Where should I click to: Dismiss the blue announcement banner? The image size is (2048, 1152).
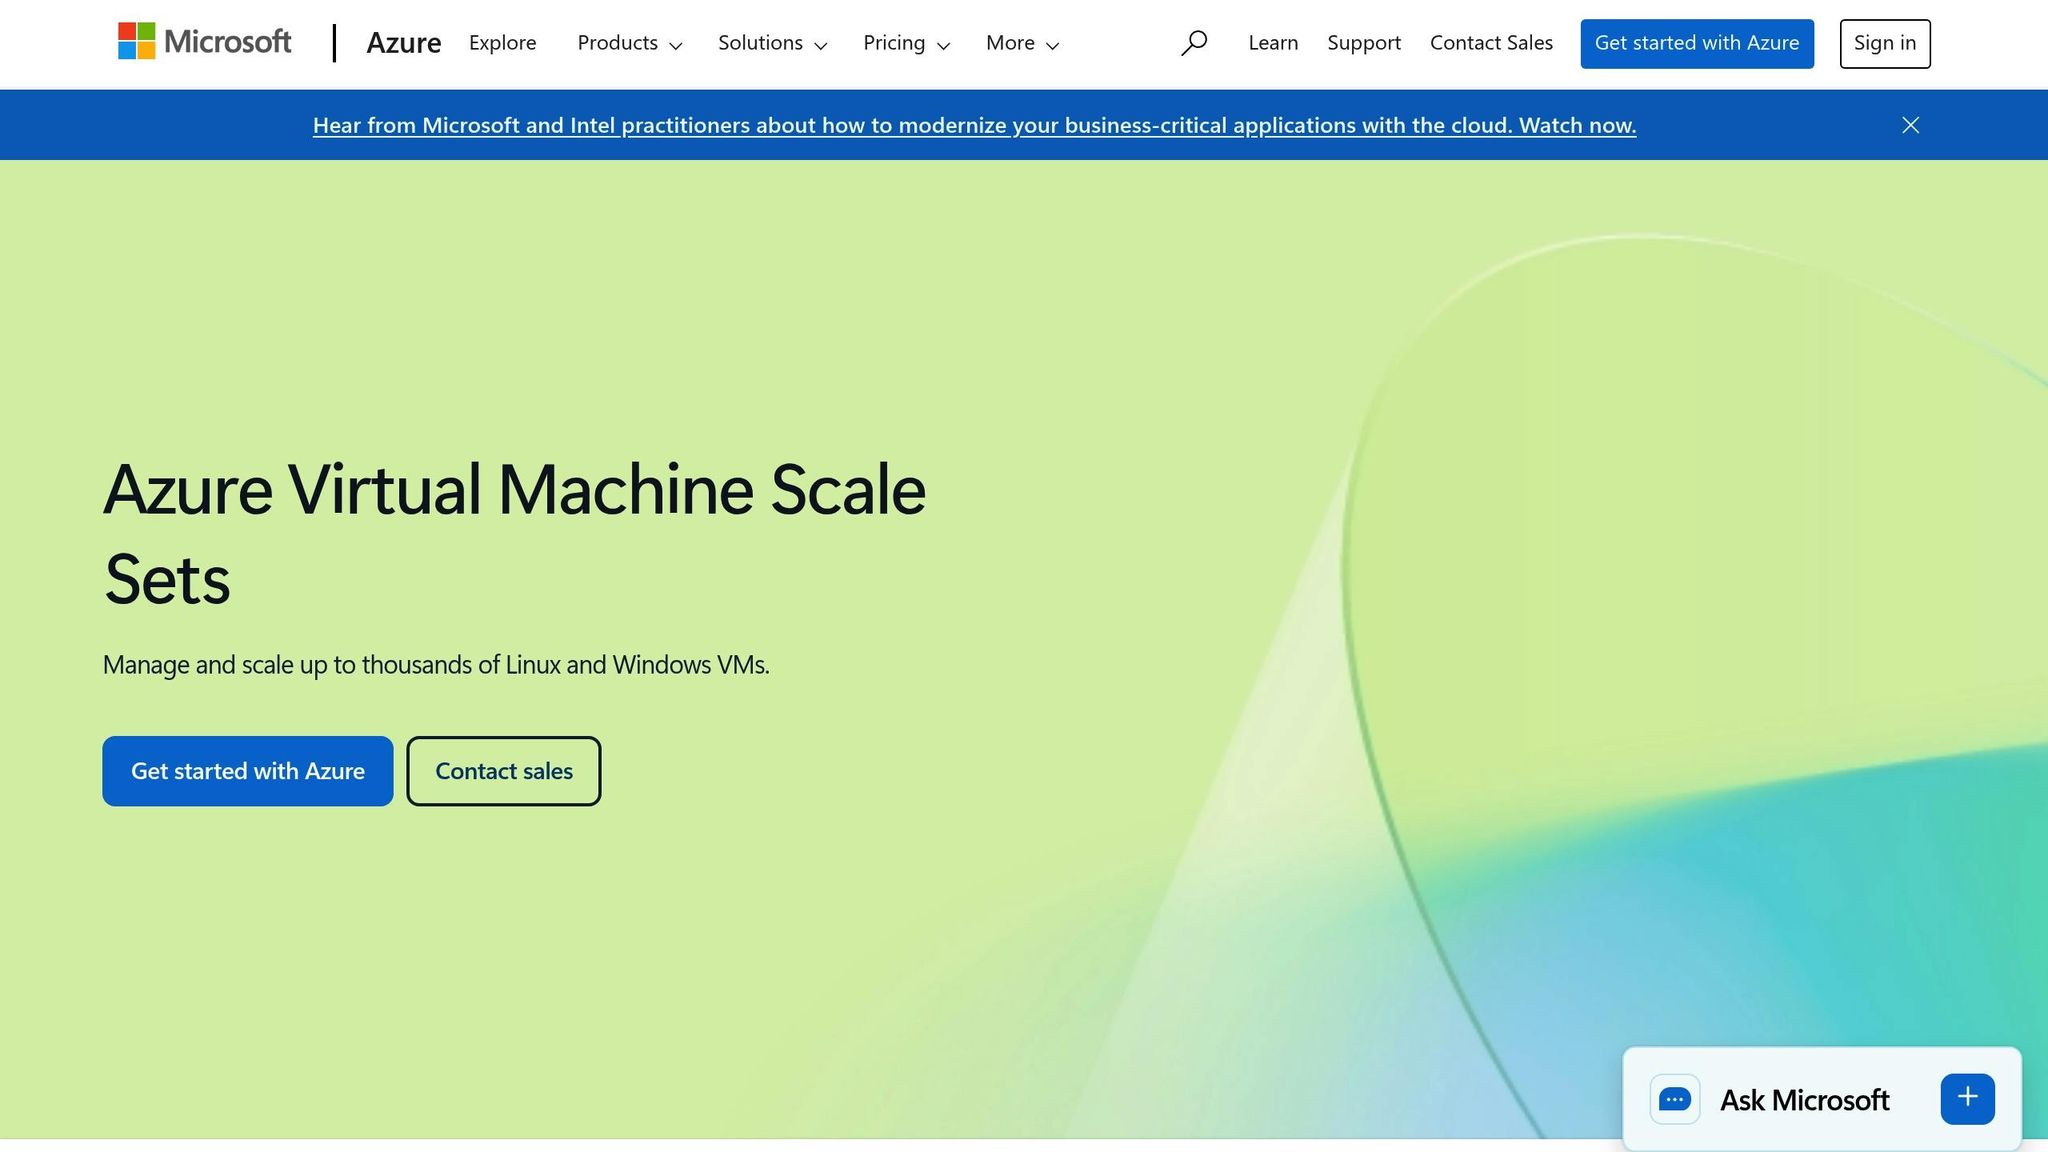tap(1909, 125)
